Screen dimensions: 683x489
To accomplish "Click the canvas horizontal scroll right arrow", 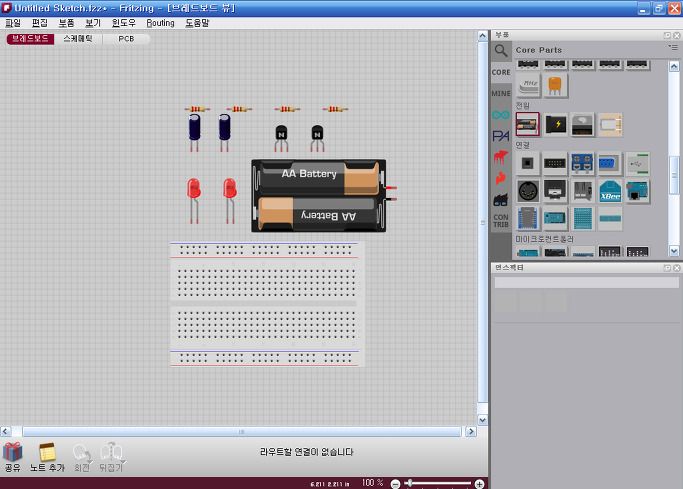I will (470, 432).
